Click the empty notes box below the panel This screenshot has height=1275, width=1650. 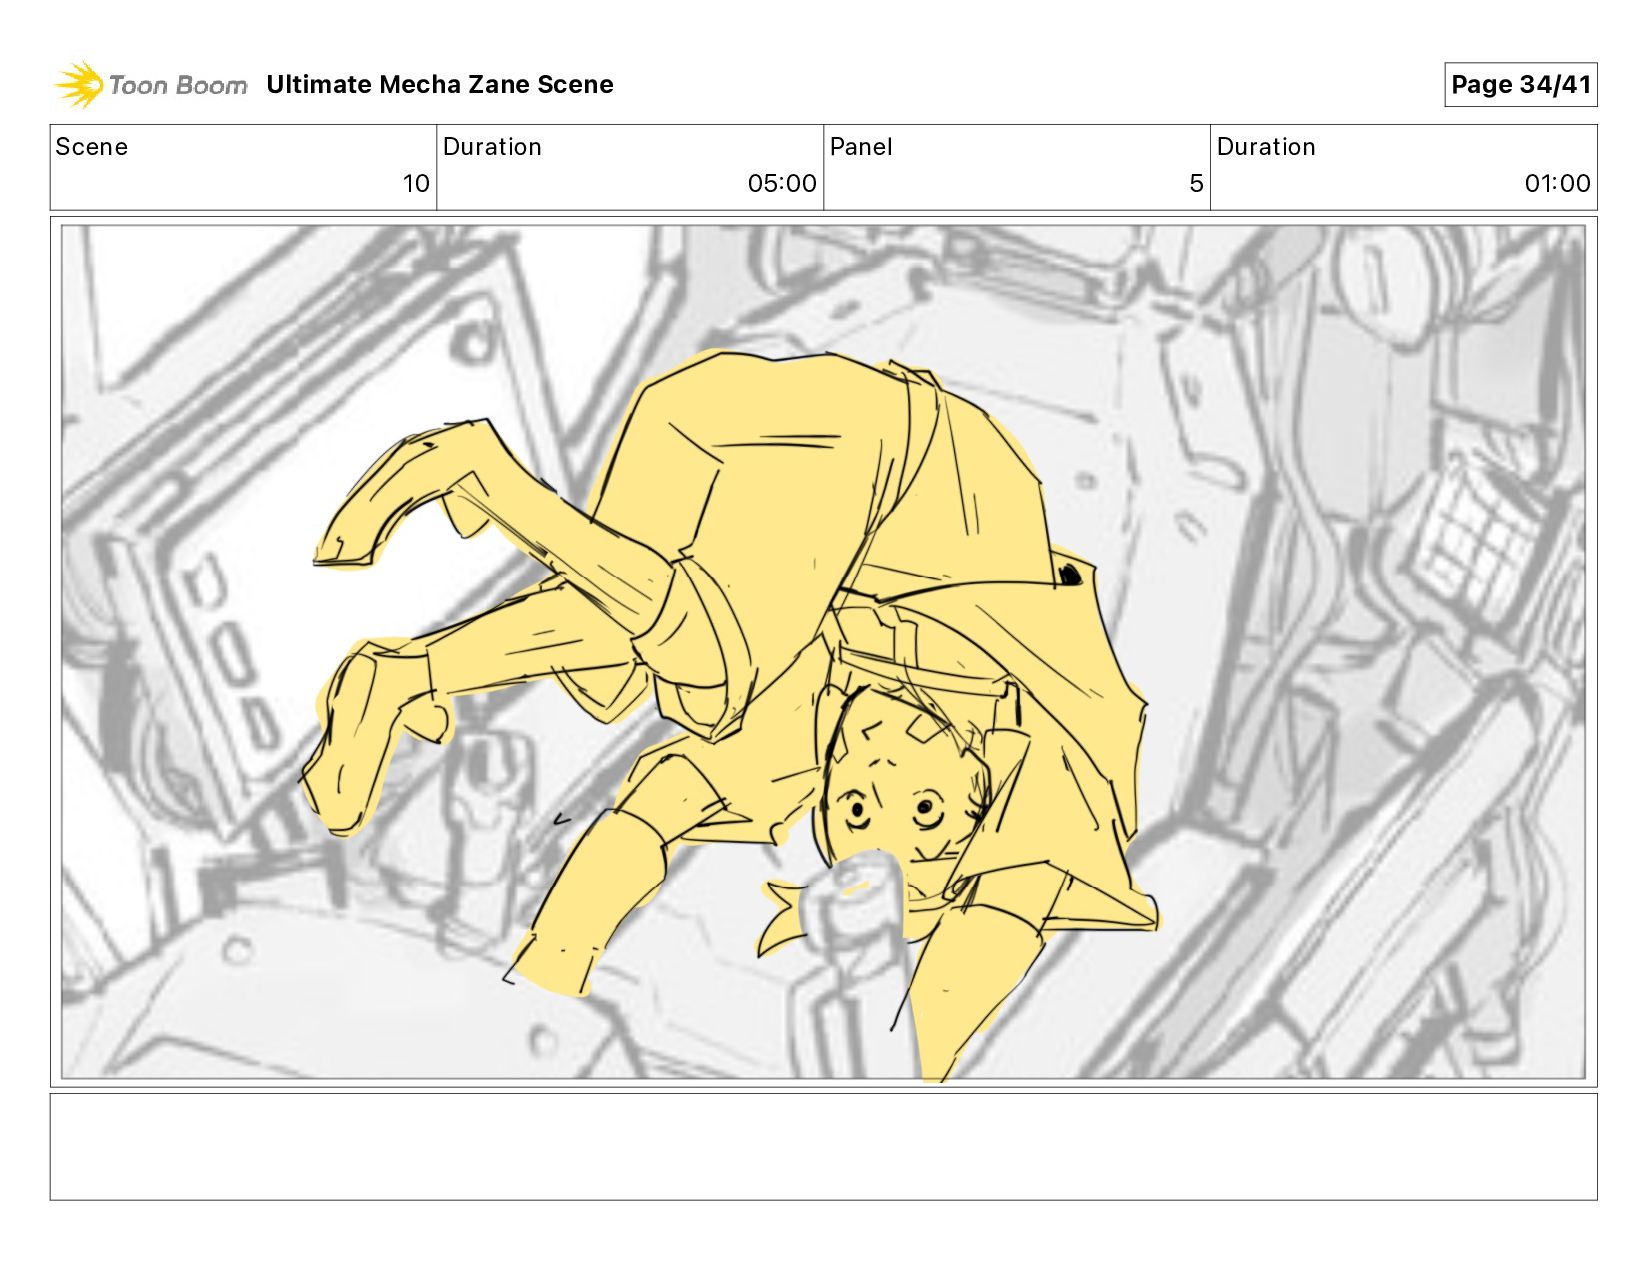click(x=824, y=1147)
